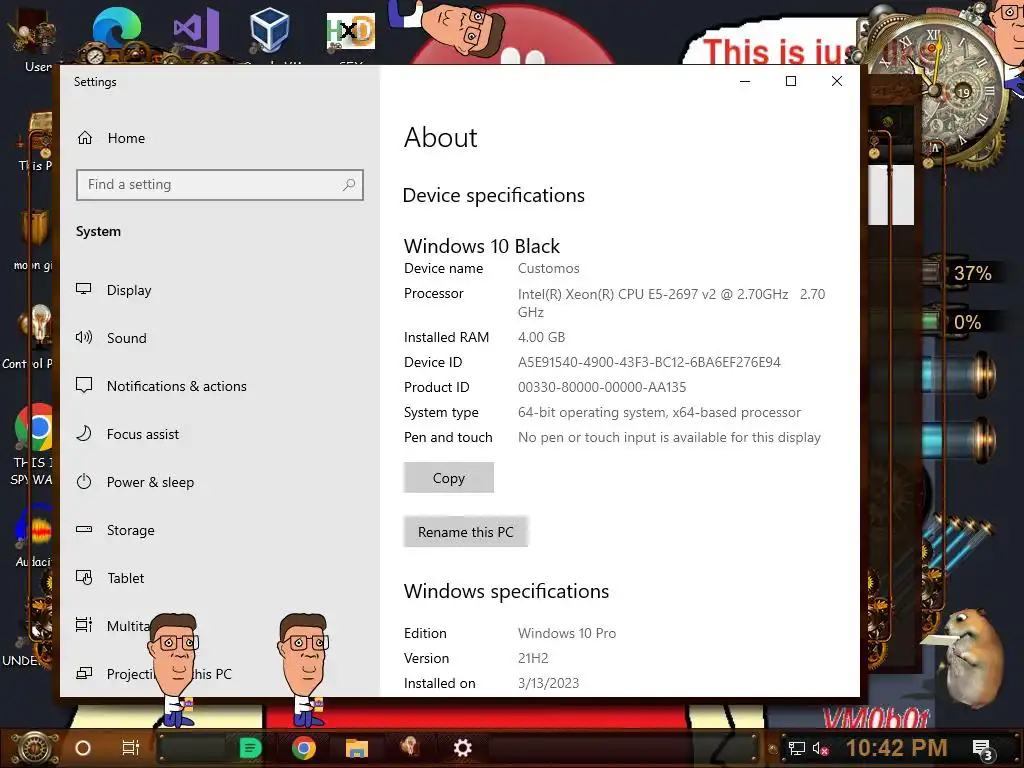Click the network tray icon
This screenshot has height=768, width=1024.
point(796,748)
